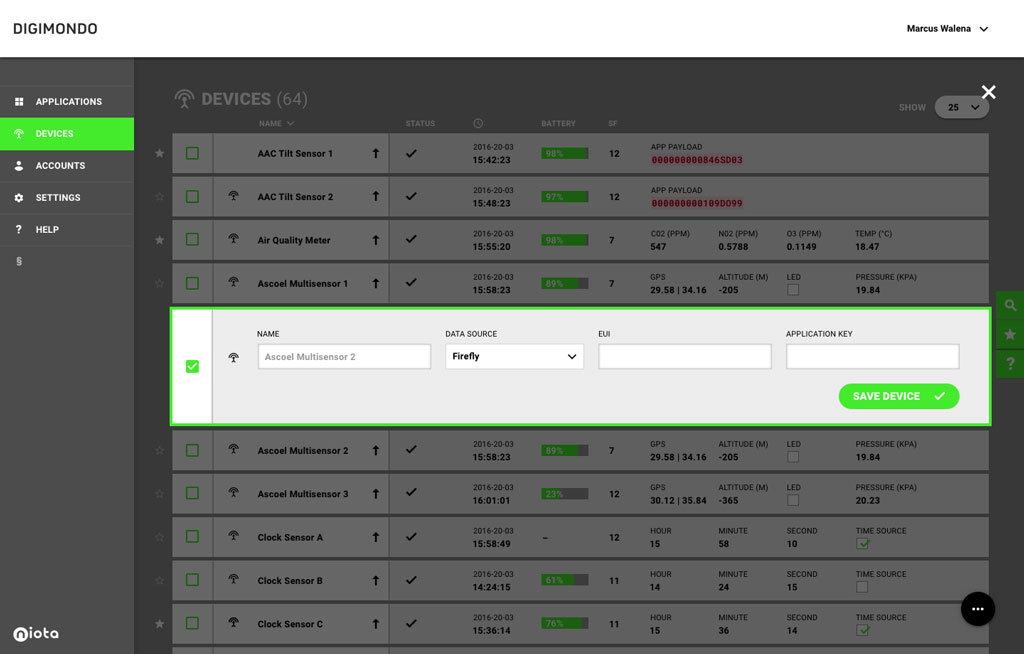Select checkbox for Ascoel Multisensor 3
Screen dimensions: 1024x654
pyautogui.click(x=192, y=493)
